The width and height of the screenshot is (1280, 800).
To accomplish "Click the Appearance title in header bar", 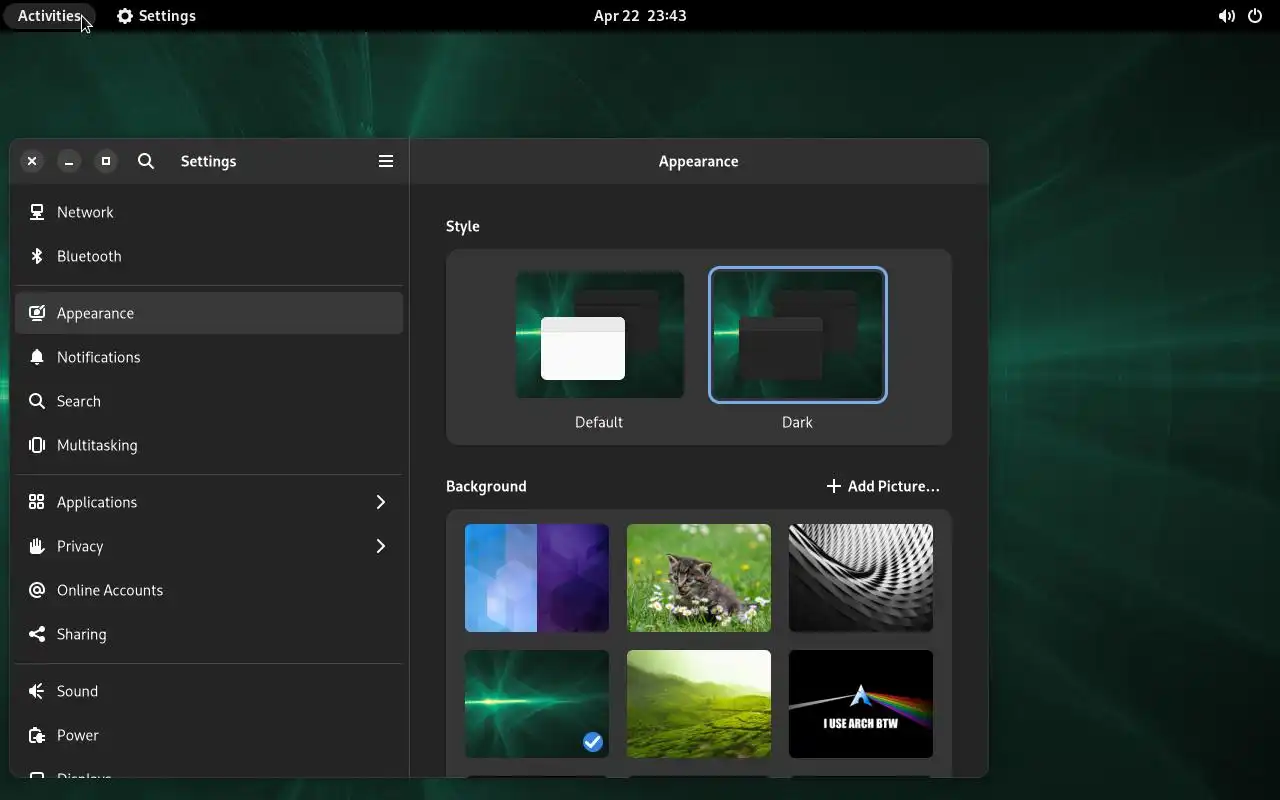I will [x=699, y=161].
